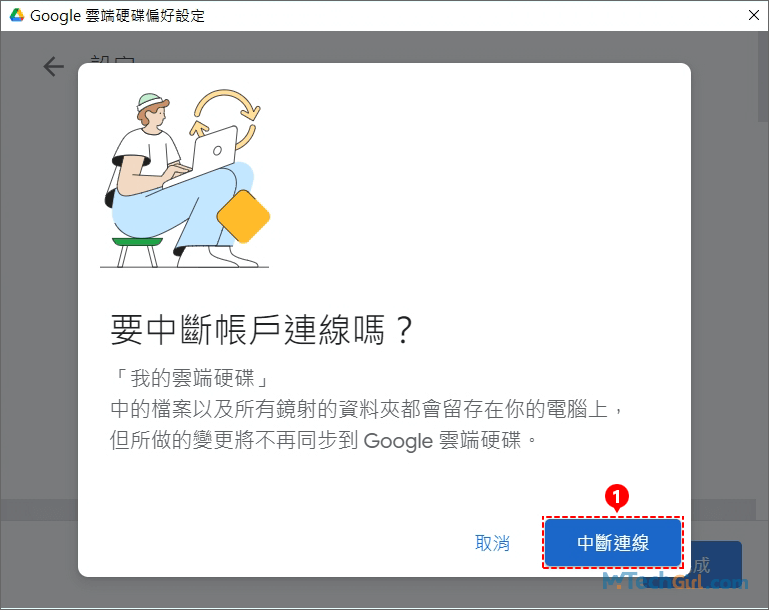Click the Google Drive logo in title bar
The height and width of the screenshot is (610, 769).
pyautogui.click(x=17, y=15)
